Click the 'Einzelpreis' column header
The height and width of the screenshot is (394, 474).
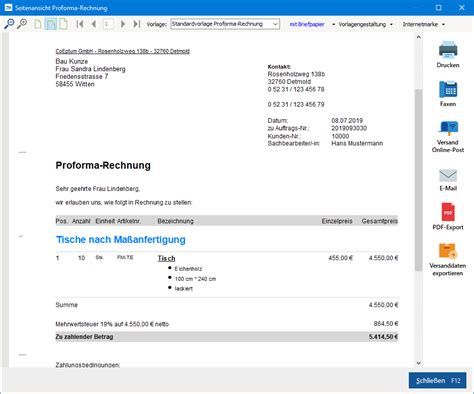337,221
